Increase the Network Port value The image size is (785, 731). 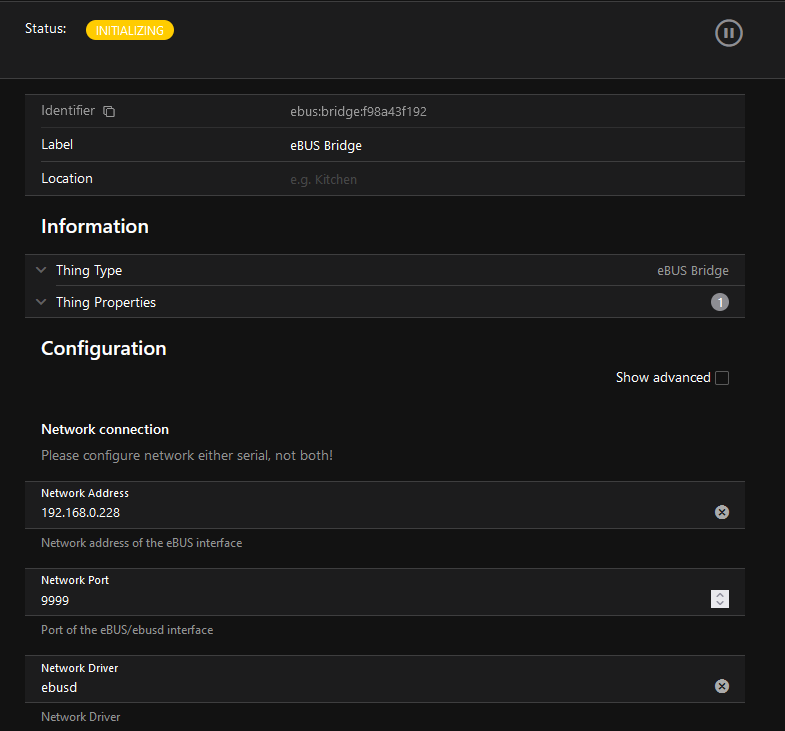(720, 595)
